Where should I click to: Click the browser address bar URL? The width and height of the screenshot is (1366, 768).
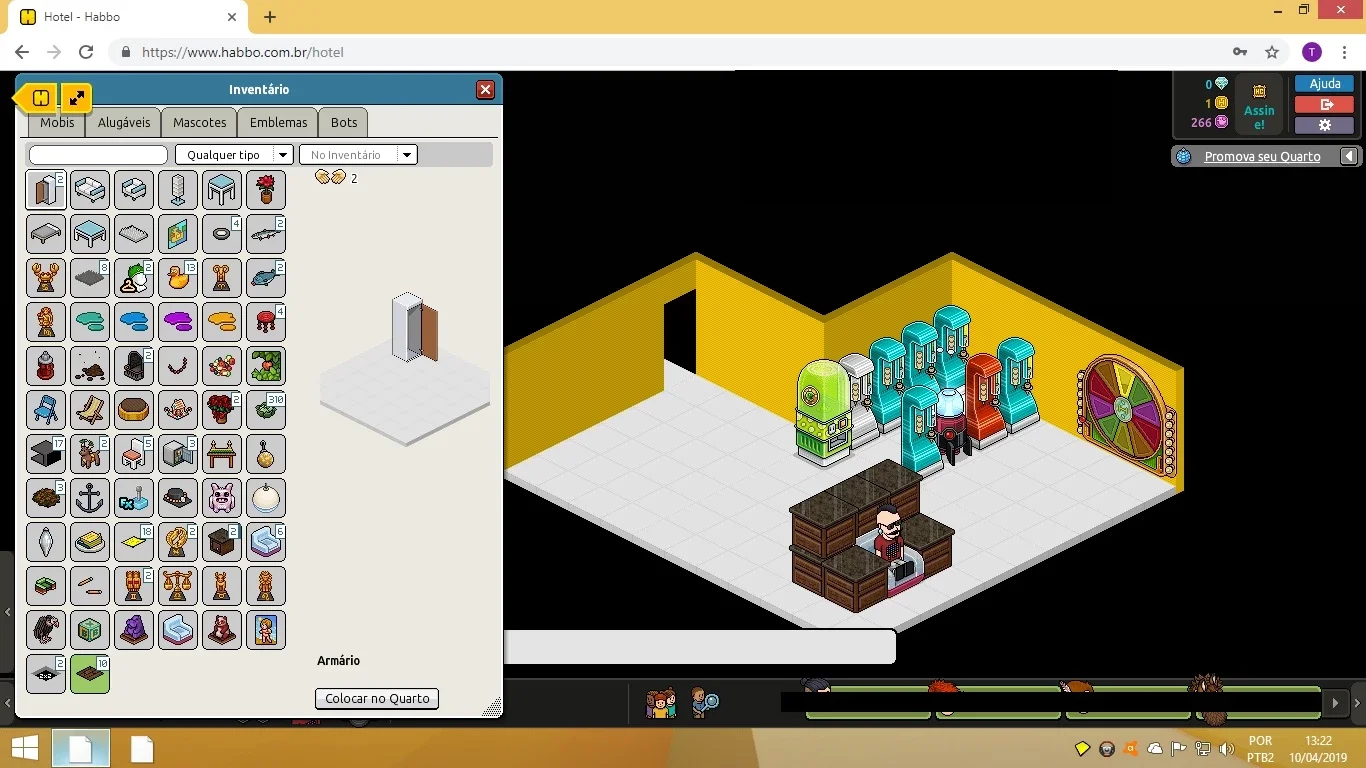[243, 52]
